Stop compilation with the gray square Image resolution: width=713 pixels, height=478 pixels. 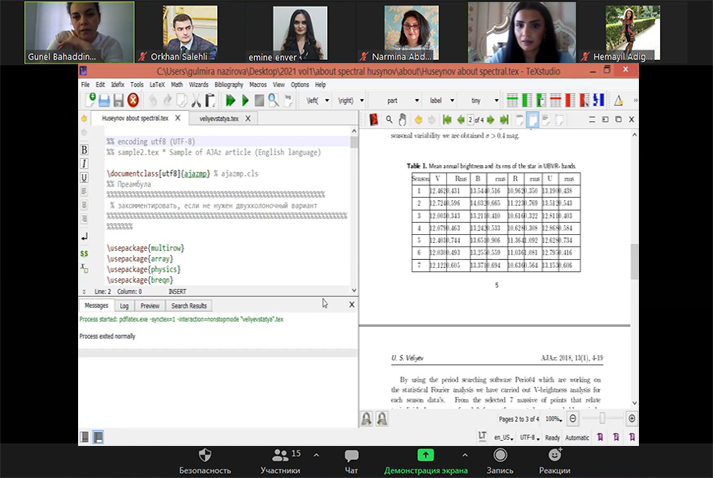259,100
